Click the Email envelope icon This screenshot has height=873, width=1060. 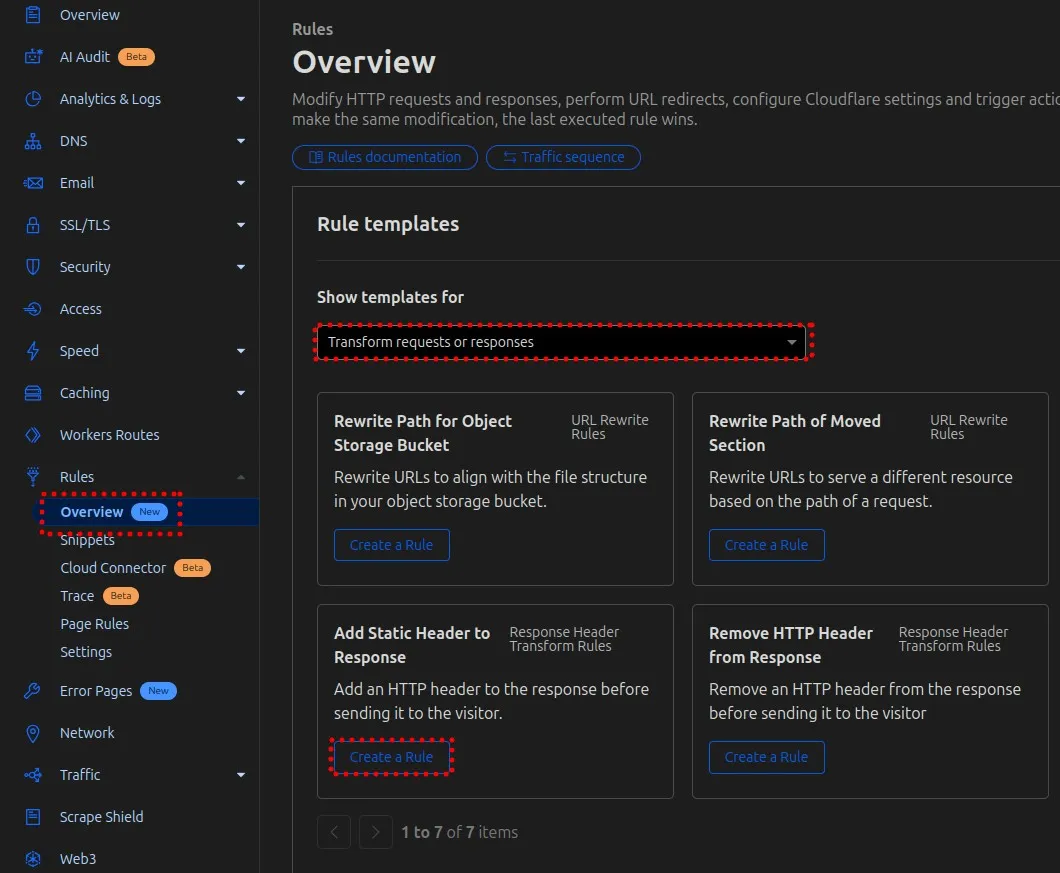(x=32, y=183)
